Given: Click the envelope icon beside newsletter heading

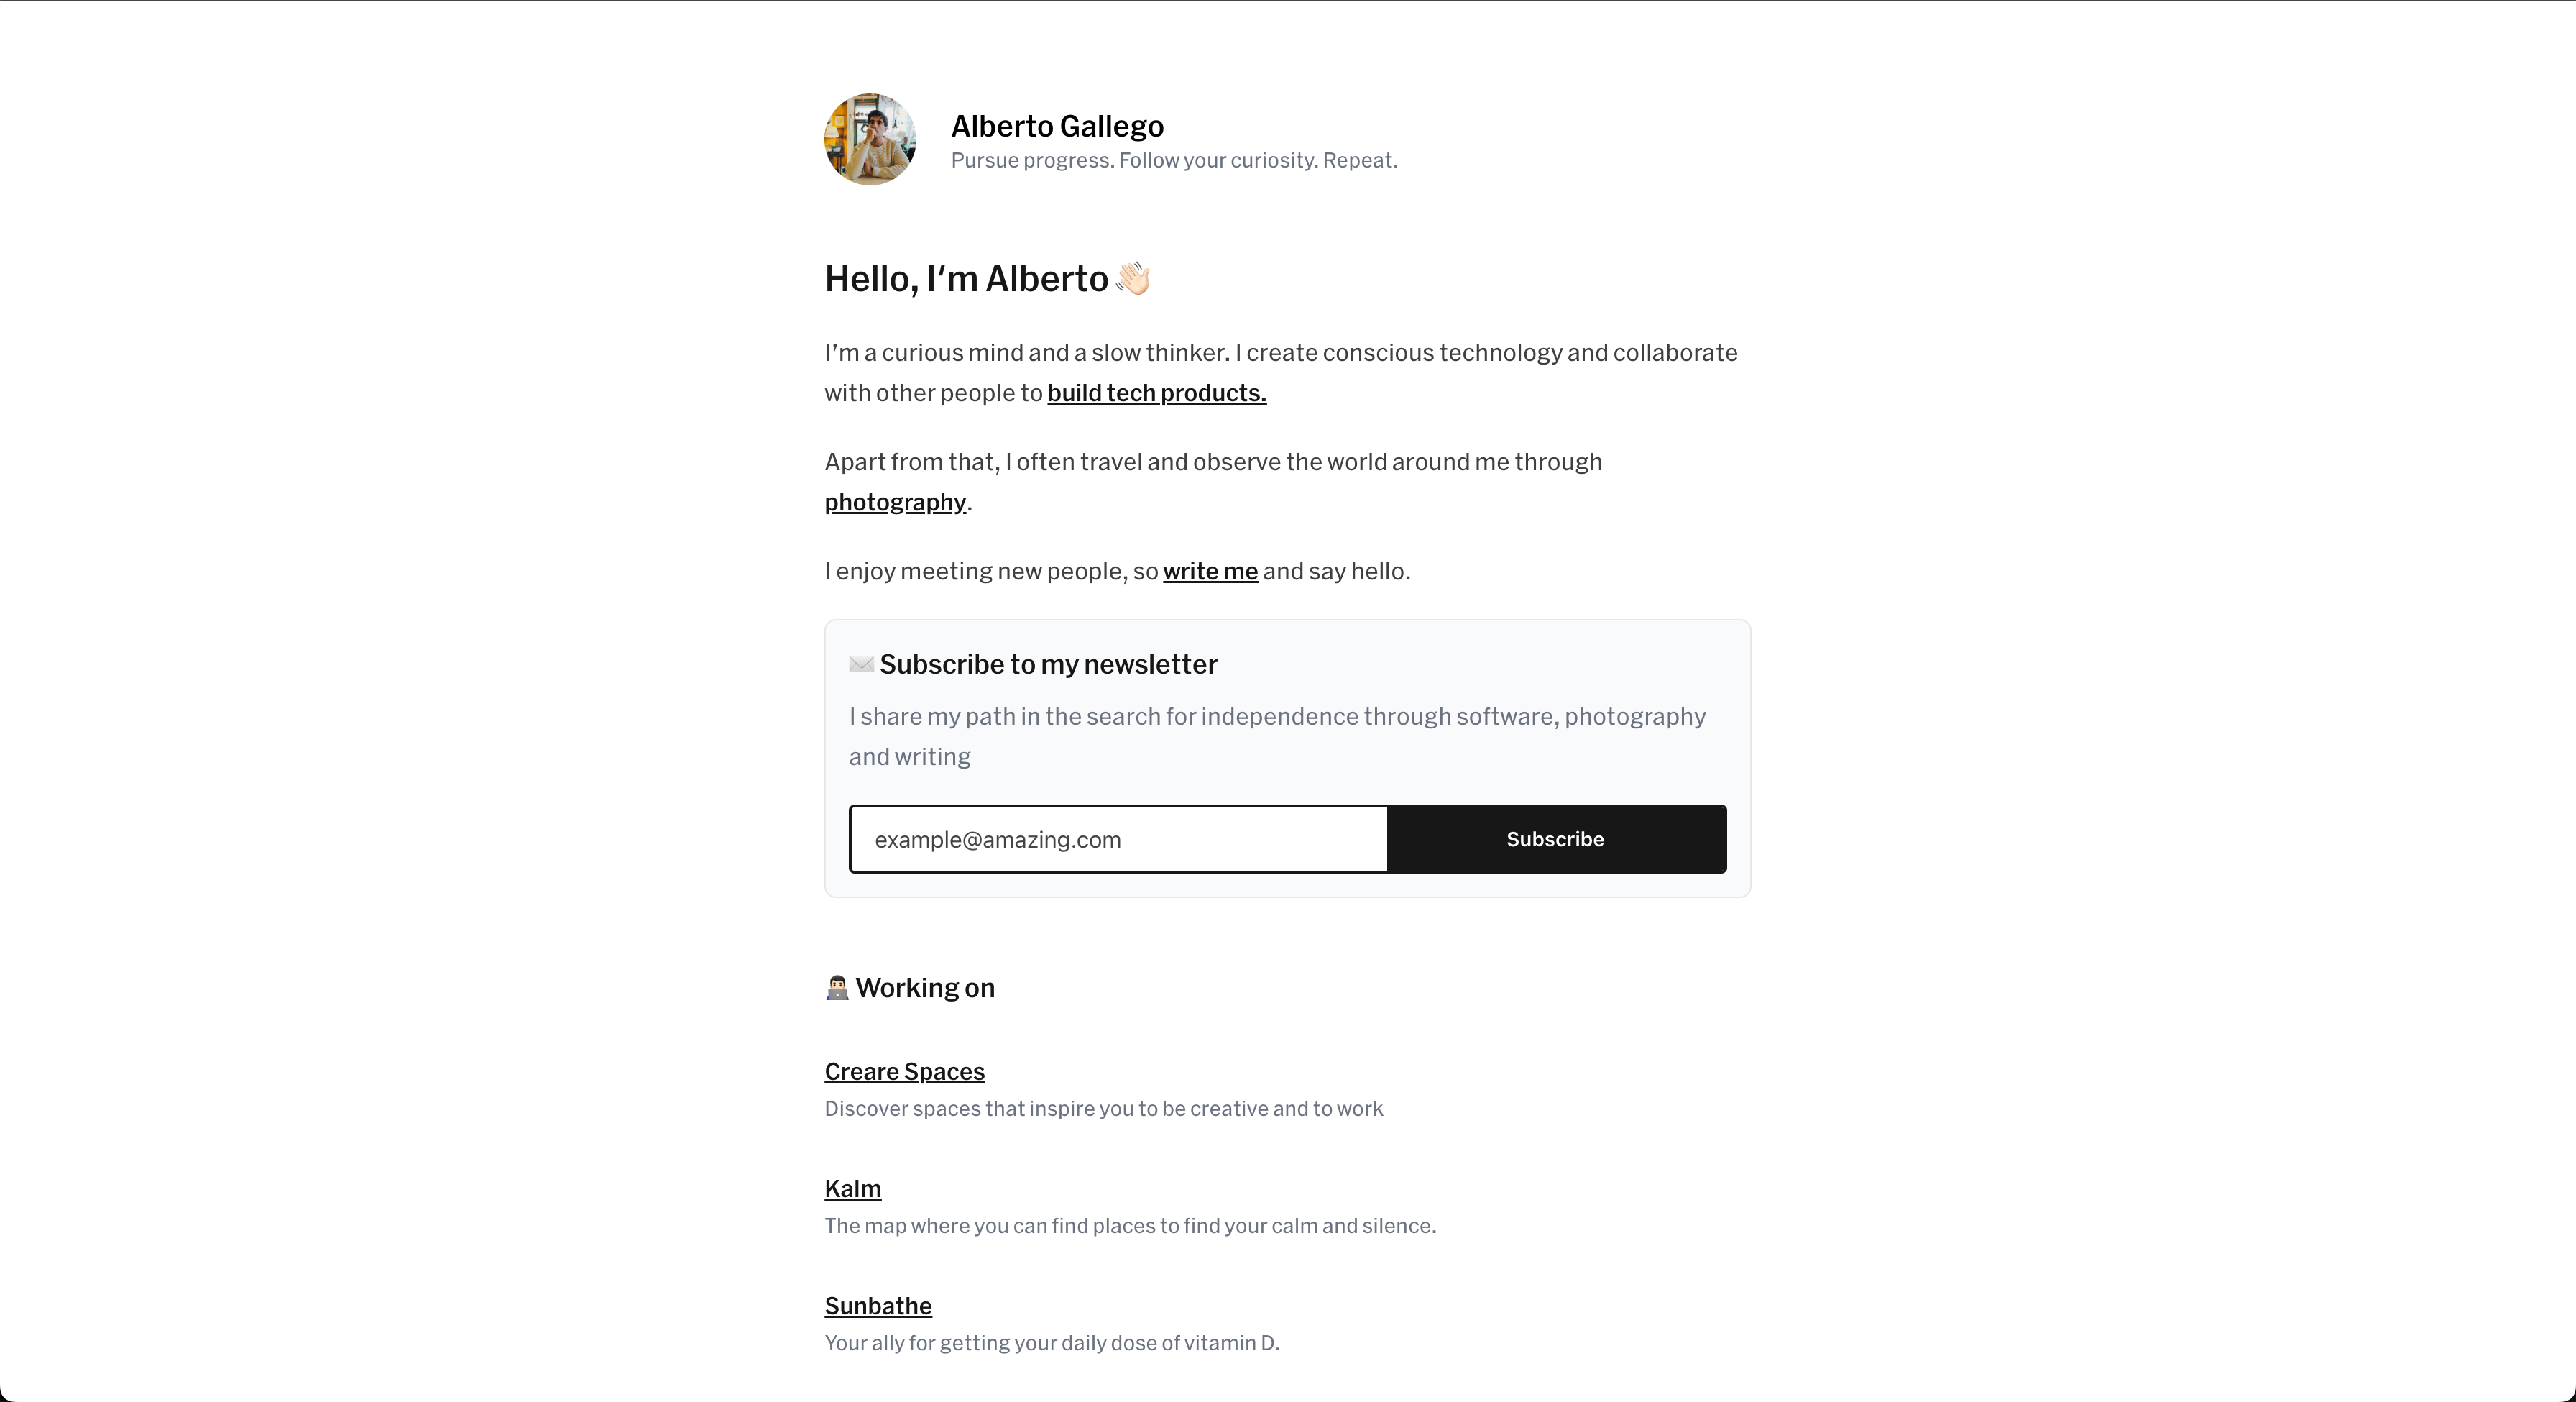Looking at the screenshot, I should coord(861,664).
